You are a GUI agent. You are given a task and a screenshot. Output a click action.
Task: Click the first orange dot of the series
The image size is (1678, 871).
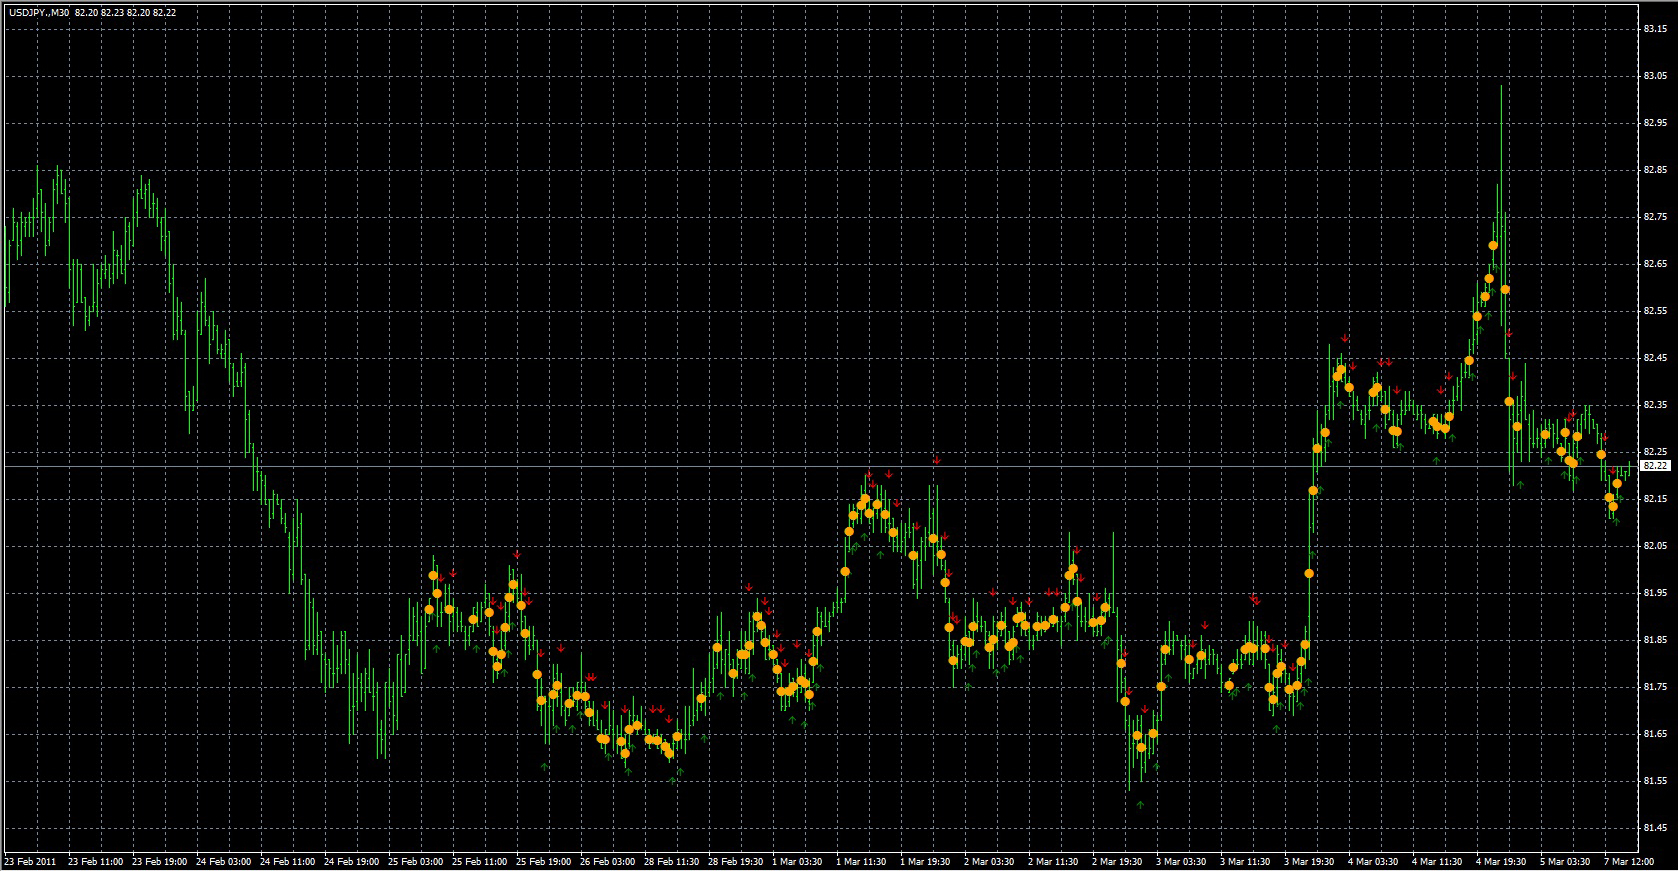(x=429, y=609)
